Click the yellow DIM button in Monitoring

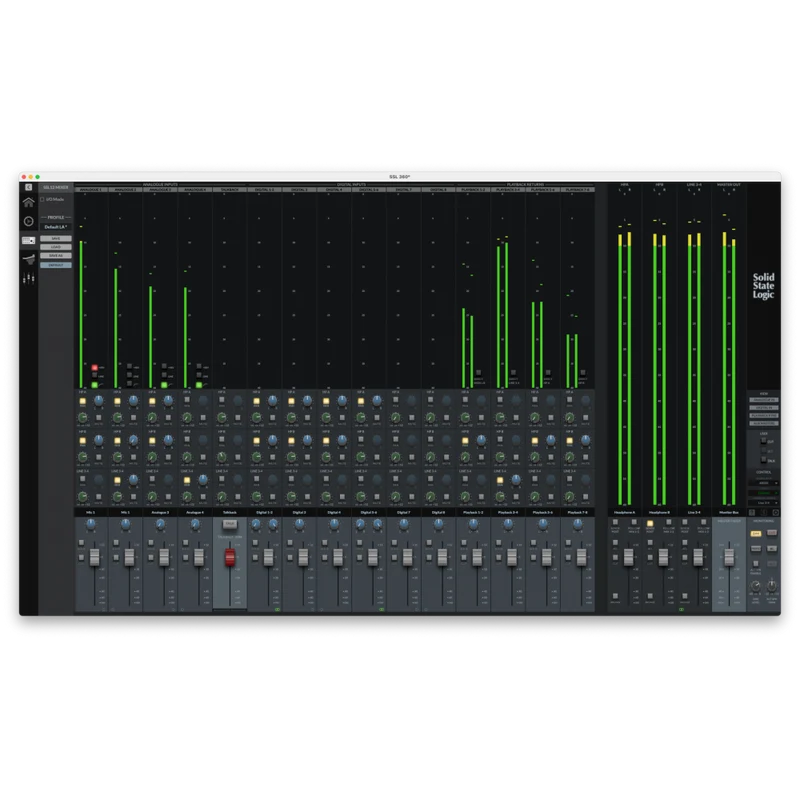click(756, 533)
